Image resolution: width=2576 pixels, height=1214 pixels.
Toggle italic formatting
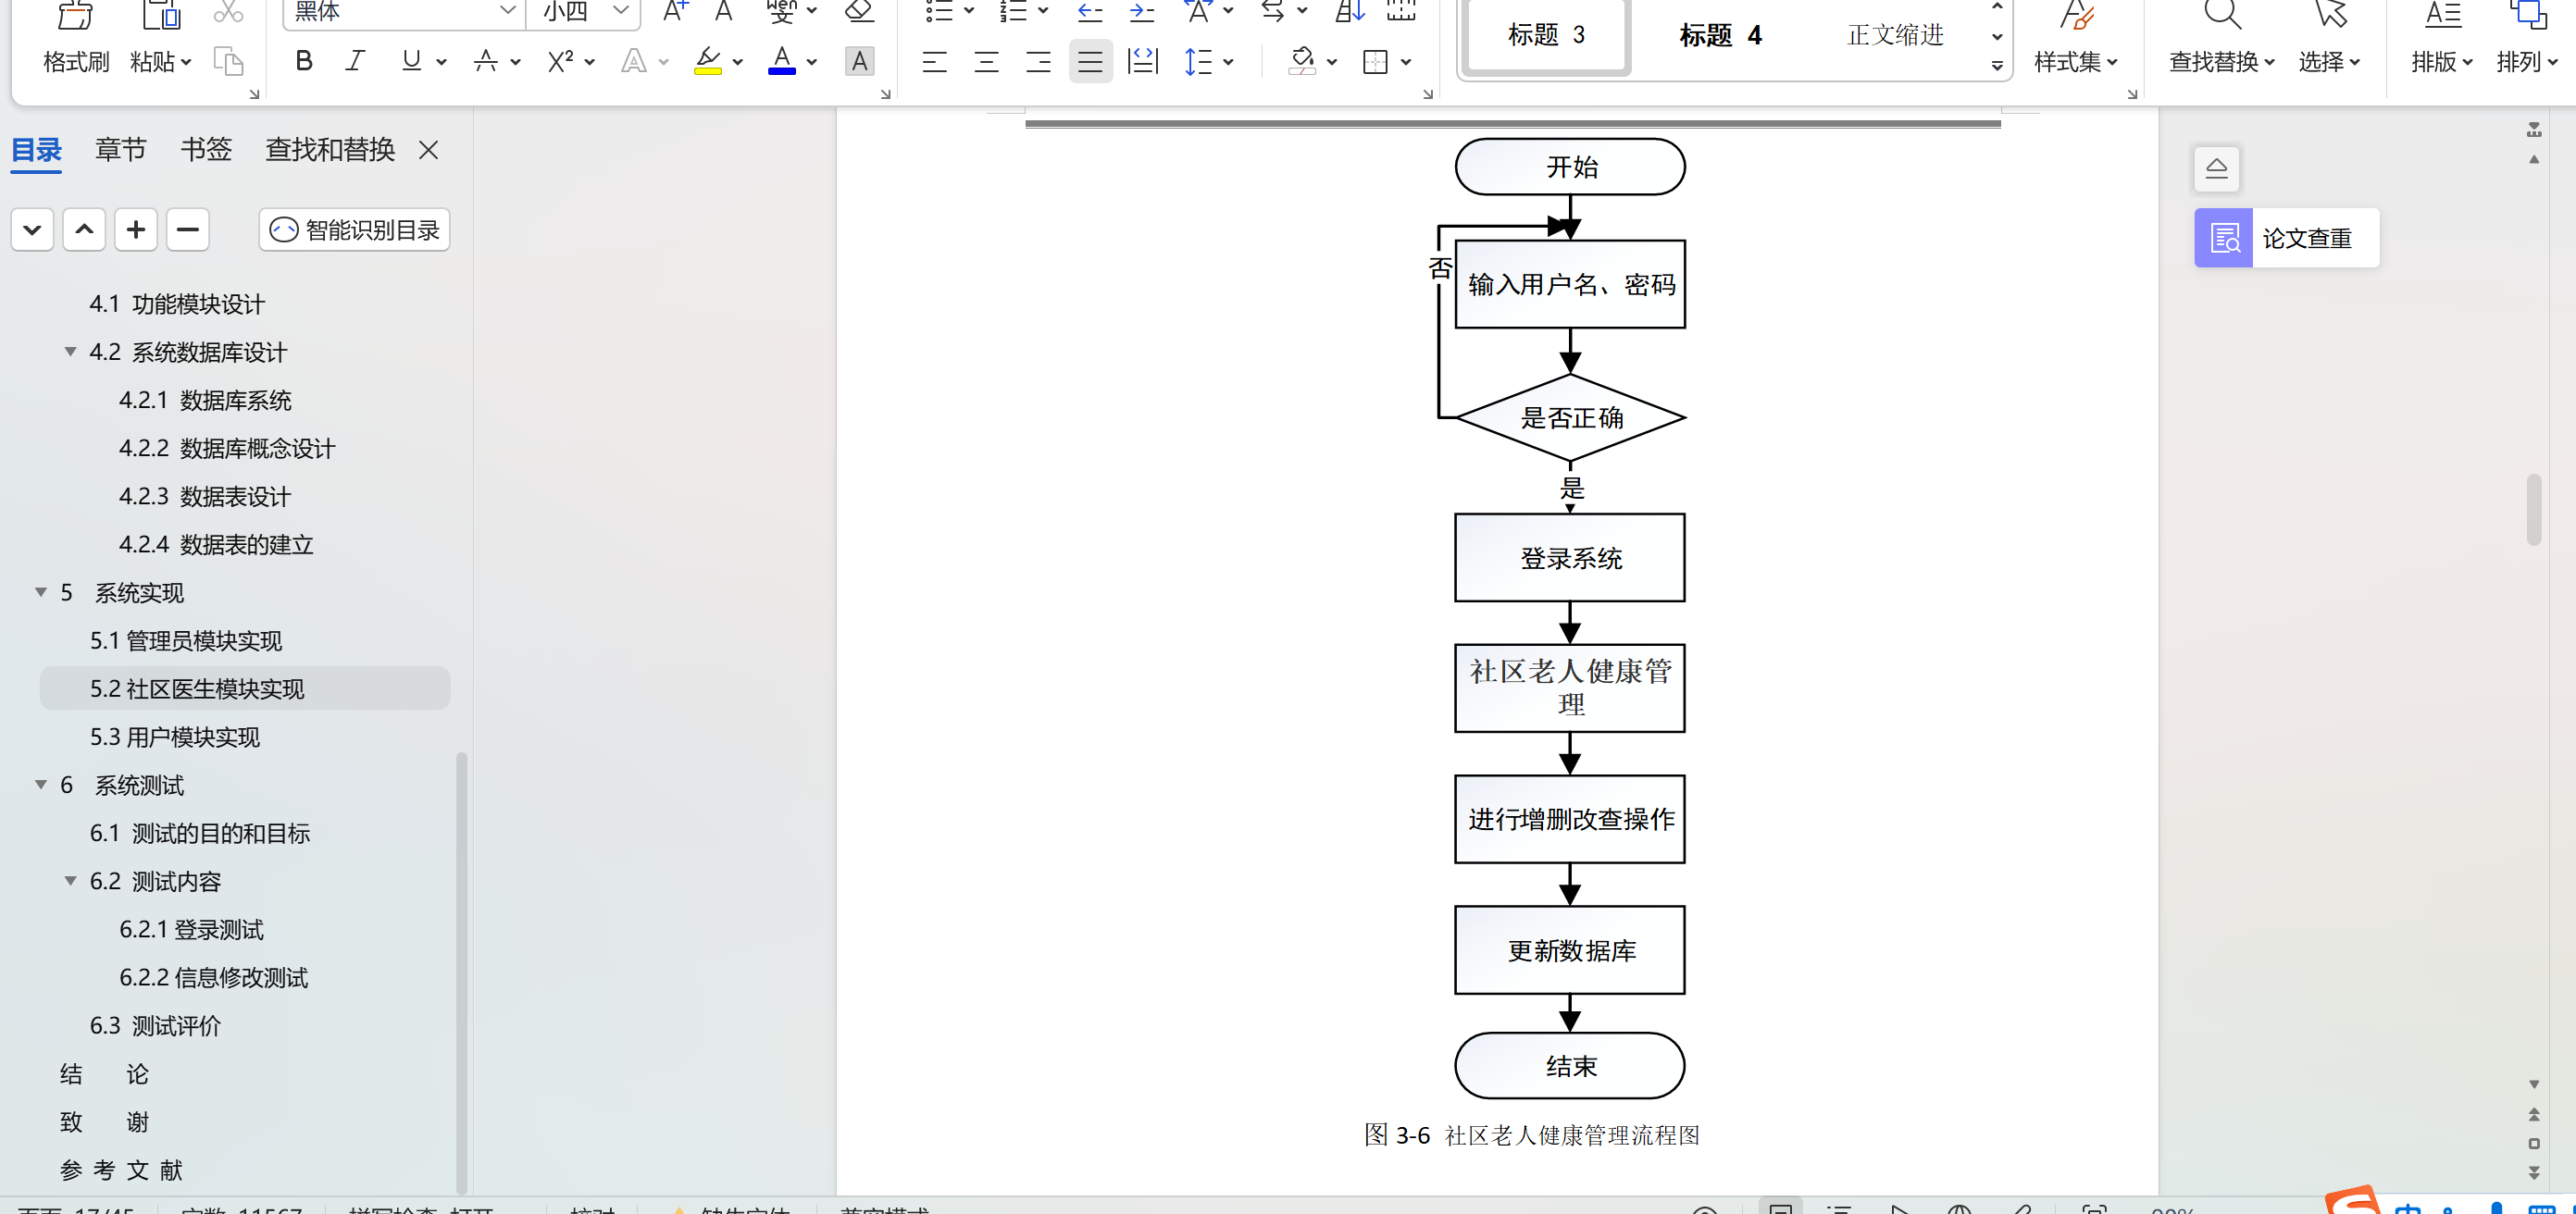tap(354, 62)
